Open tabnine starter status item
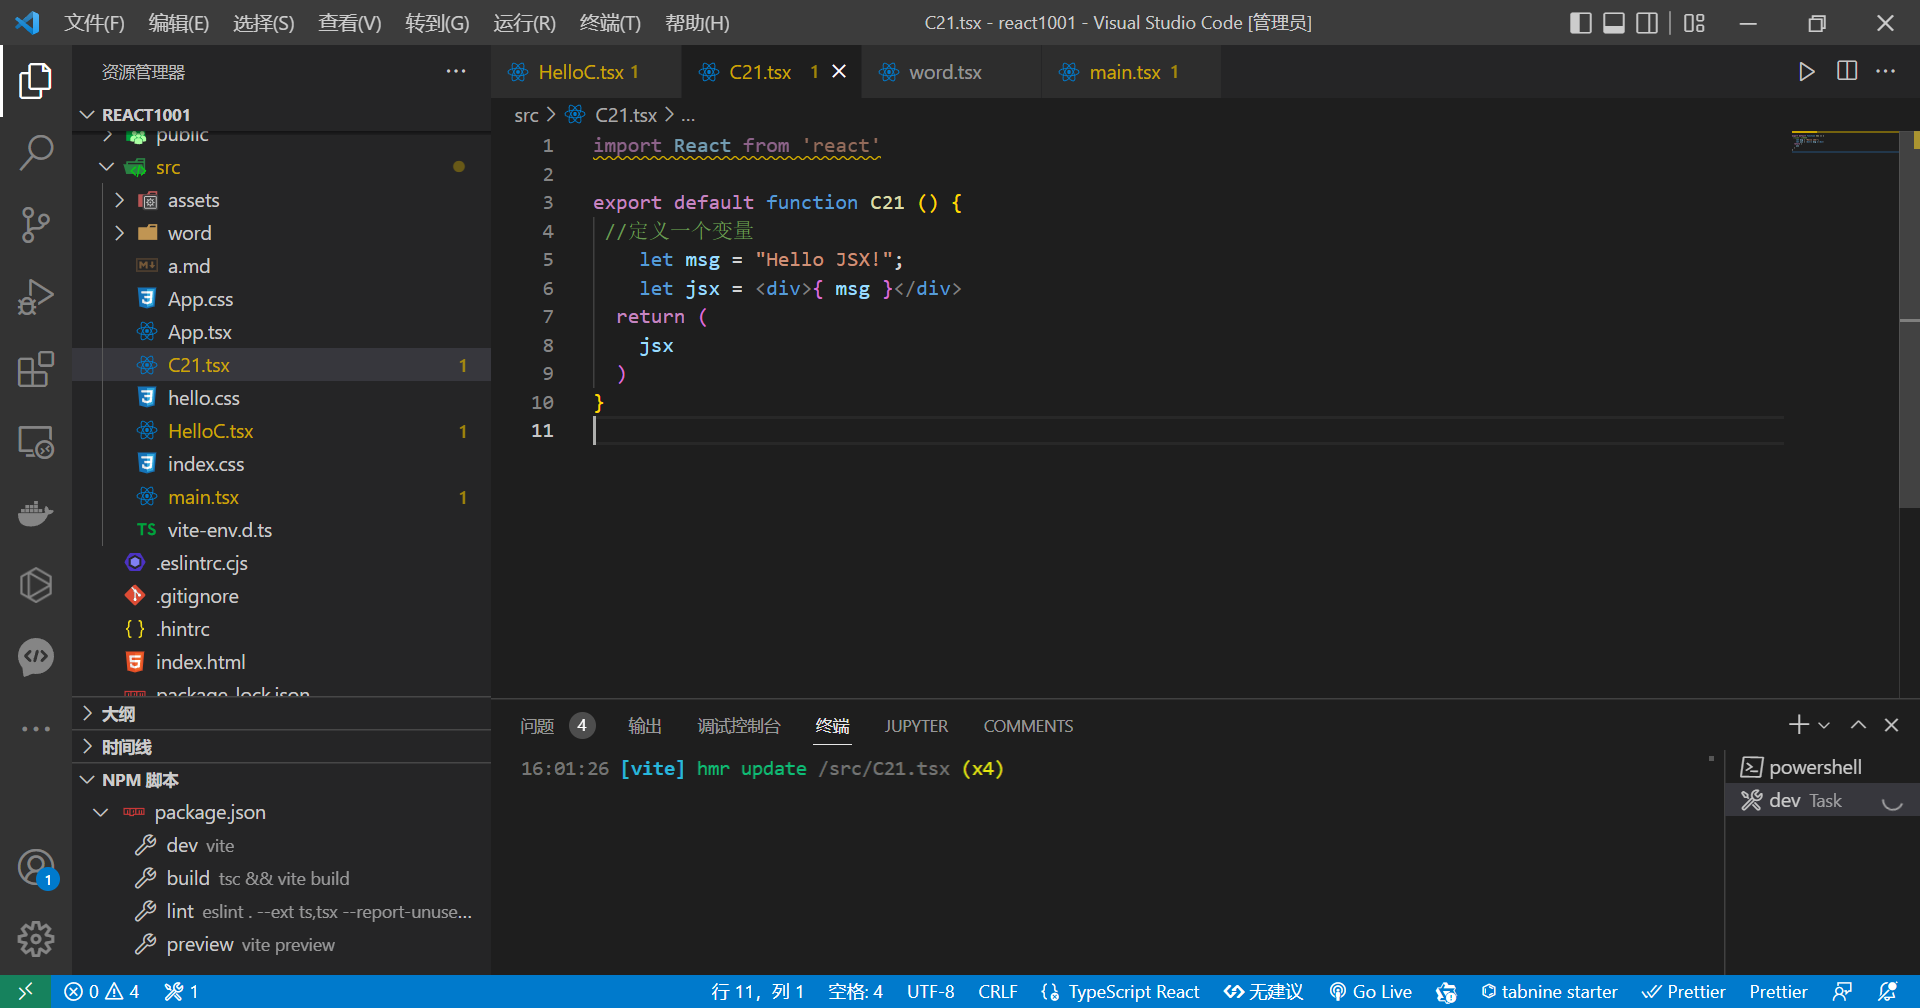Screen dimensions: 1920x1008 click(1549, 992)
